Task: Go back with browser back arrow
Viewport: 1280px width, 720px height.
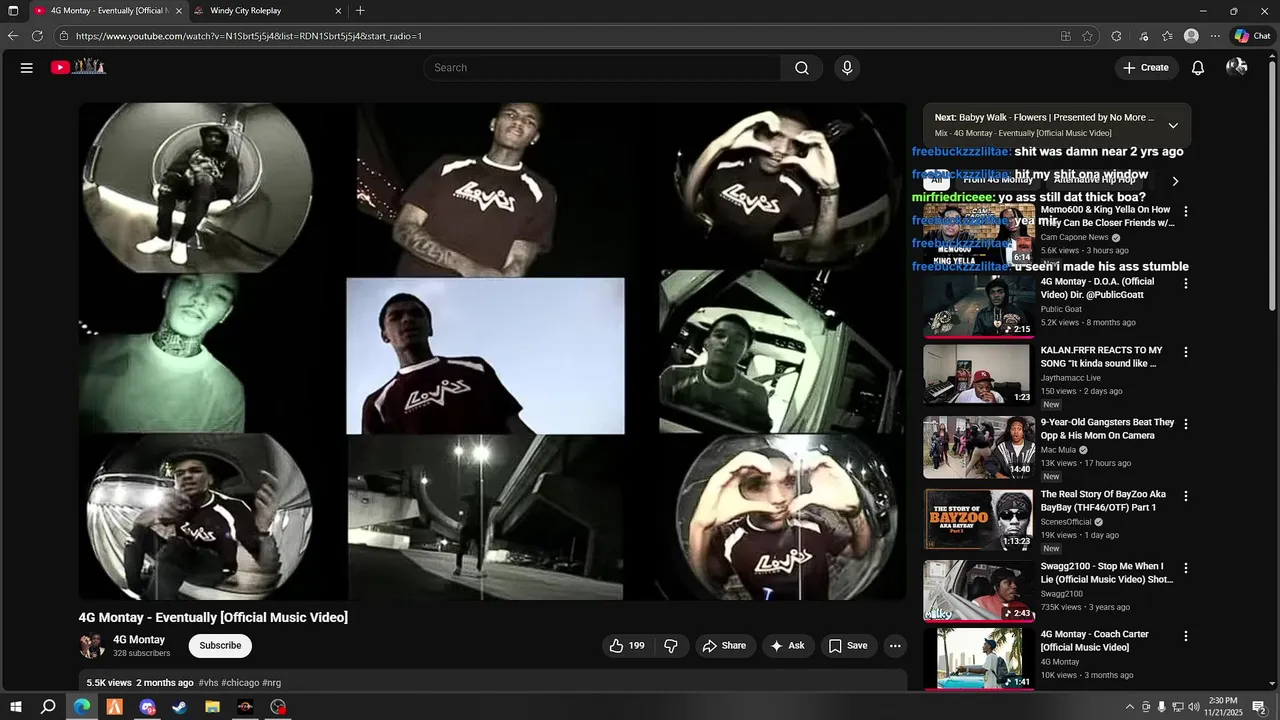Action: point(13,36)
